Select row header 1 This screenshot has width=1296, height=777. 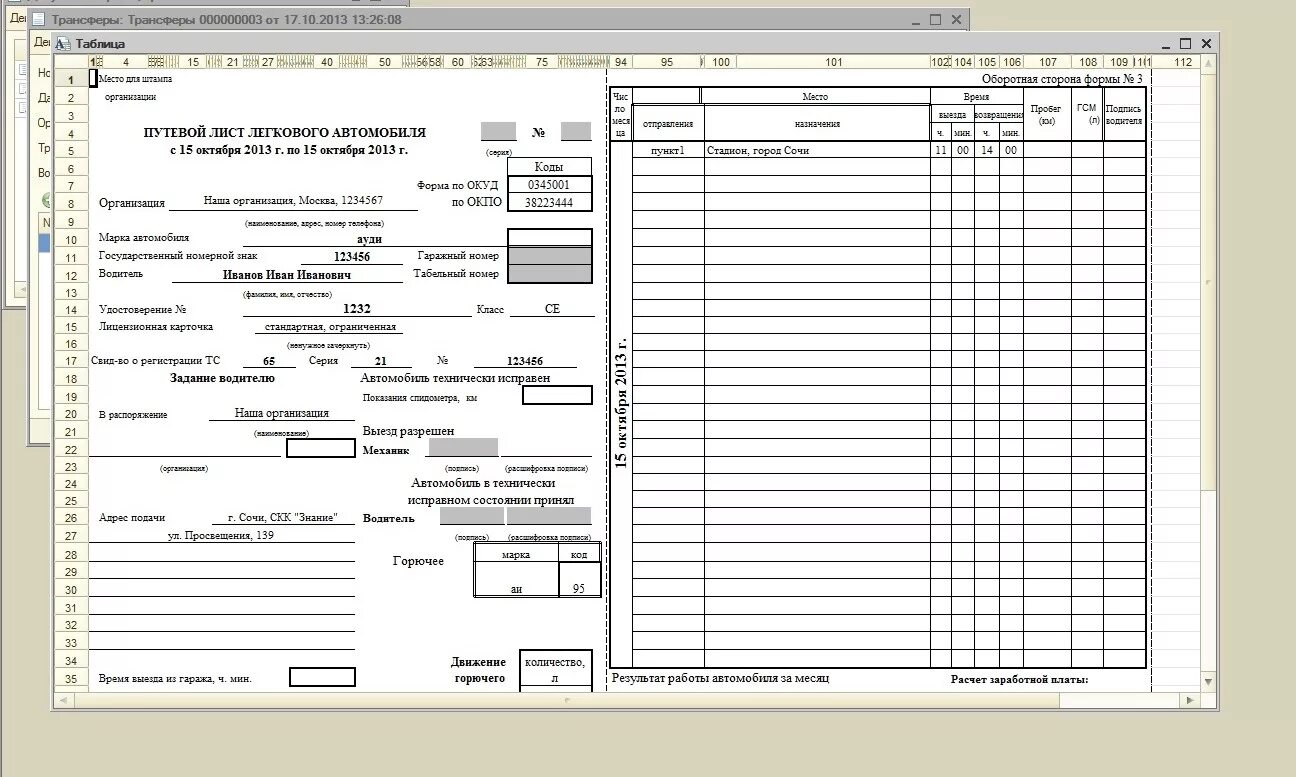(x=71, y=79)
